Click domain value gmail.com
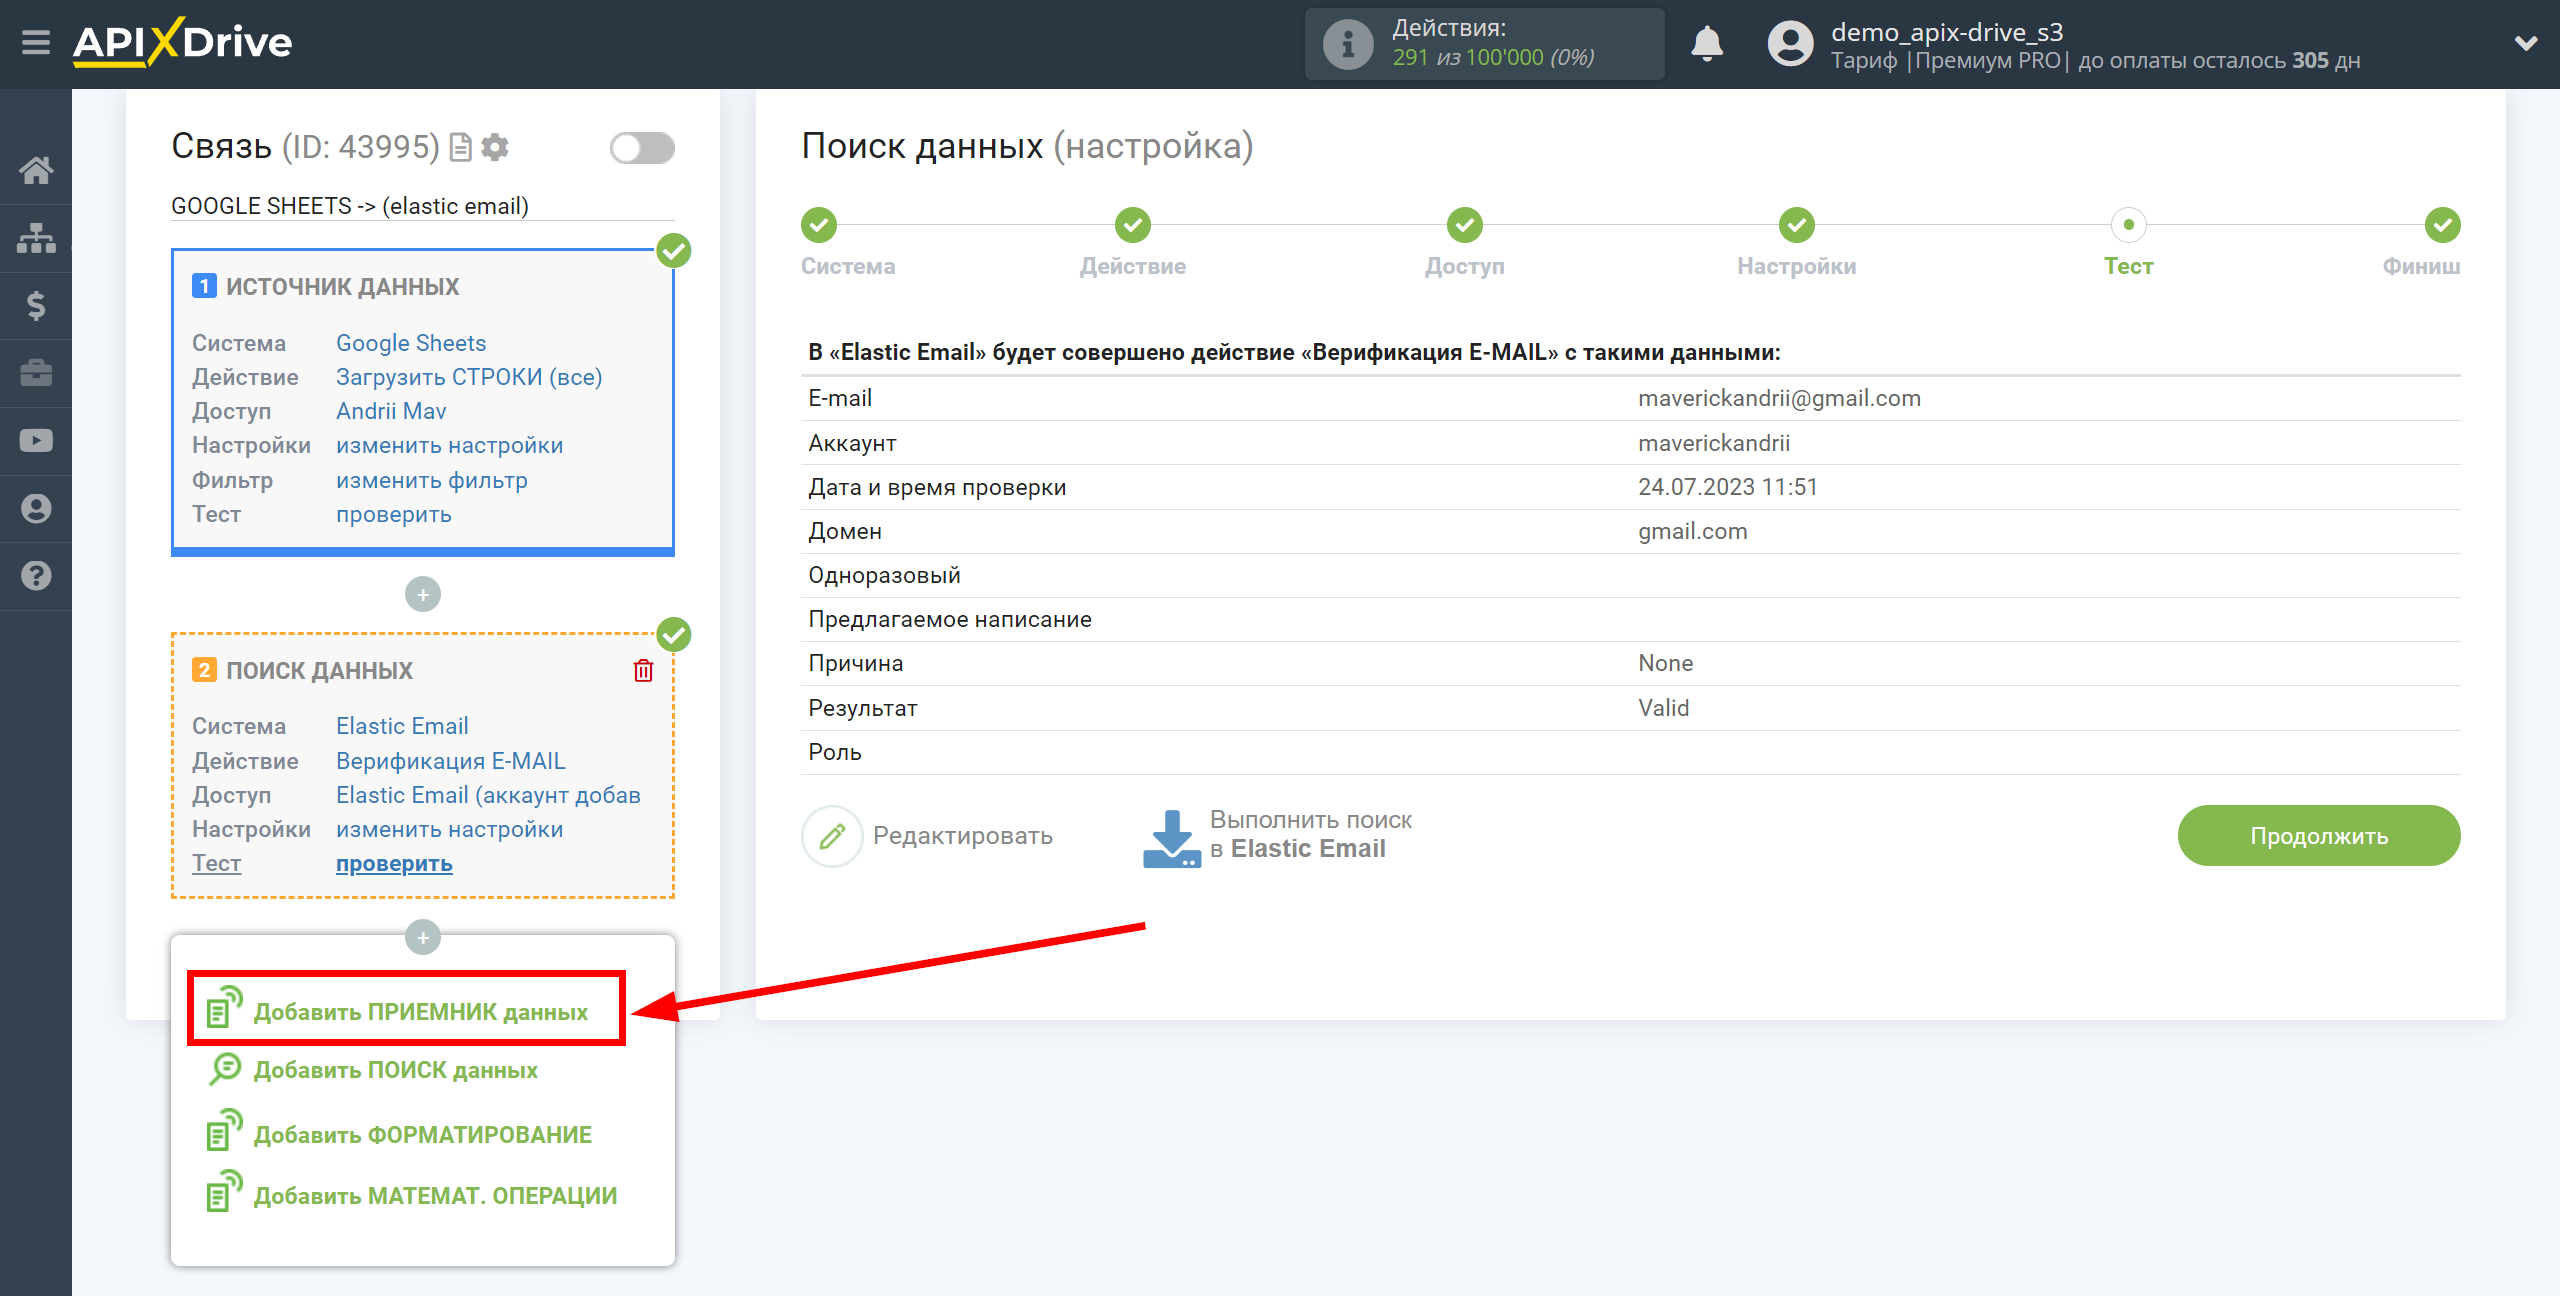The width and height of the screenshot is (2560, 1296). tap(1692, 531)
